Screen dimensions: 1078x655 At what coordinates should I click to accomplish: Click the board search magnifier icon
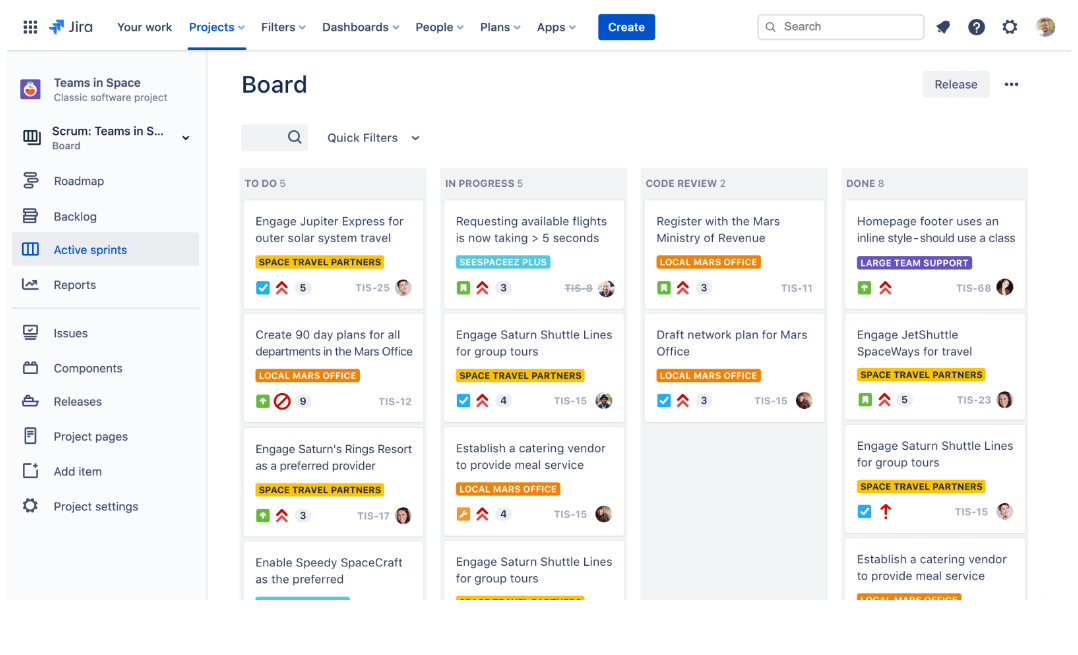[x=294, y=137]
